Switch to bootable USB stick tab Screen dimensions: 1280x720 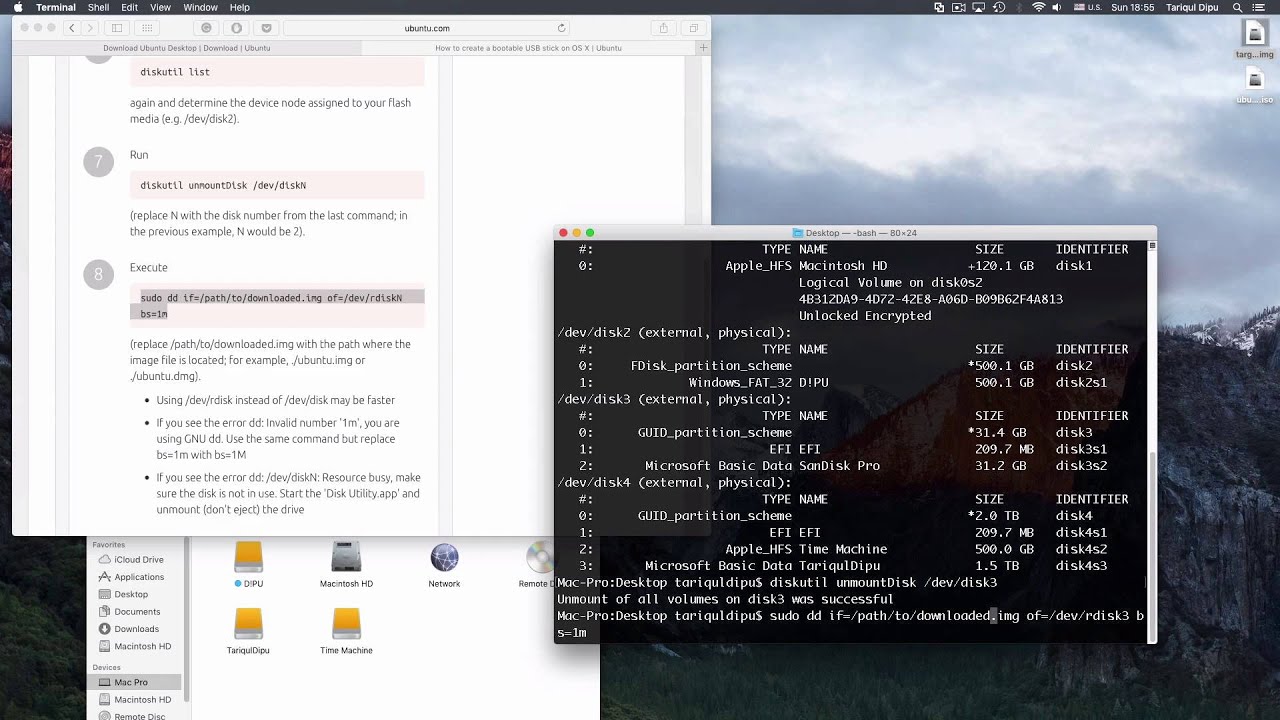(x=529, y=47)
